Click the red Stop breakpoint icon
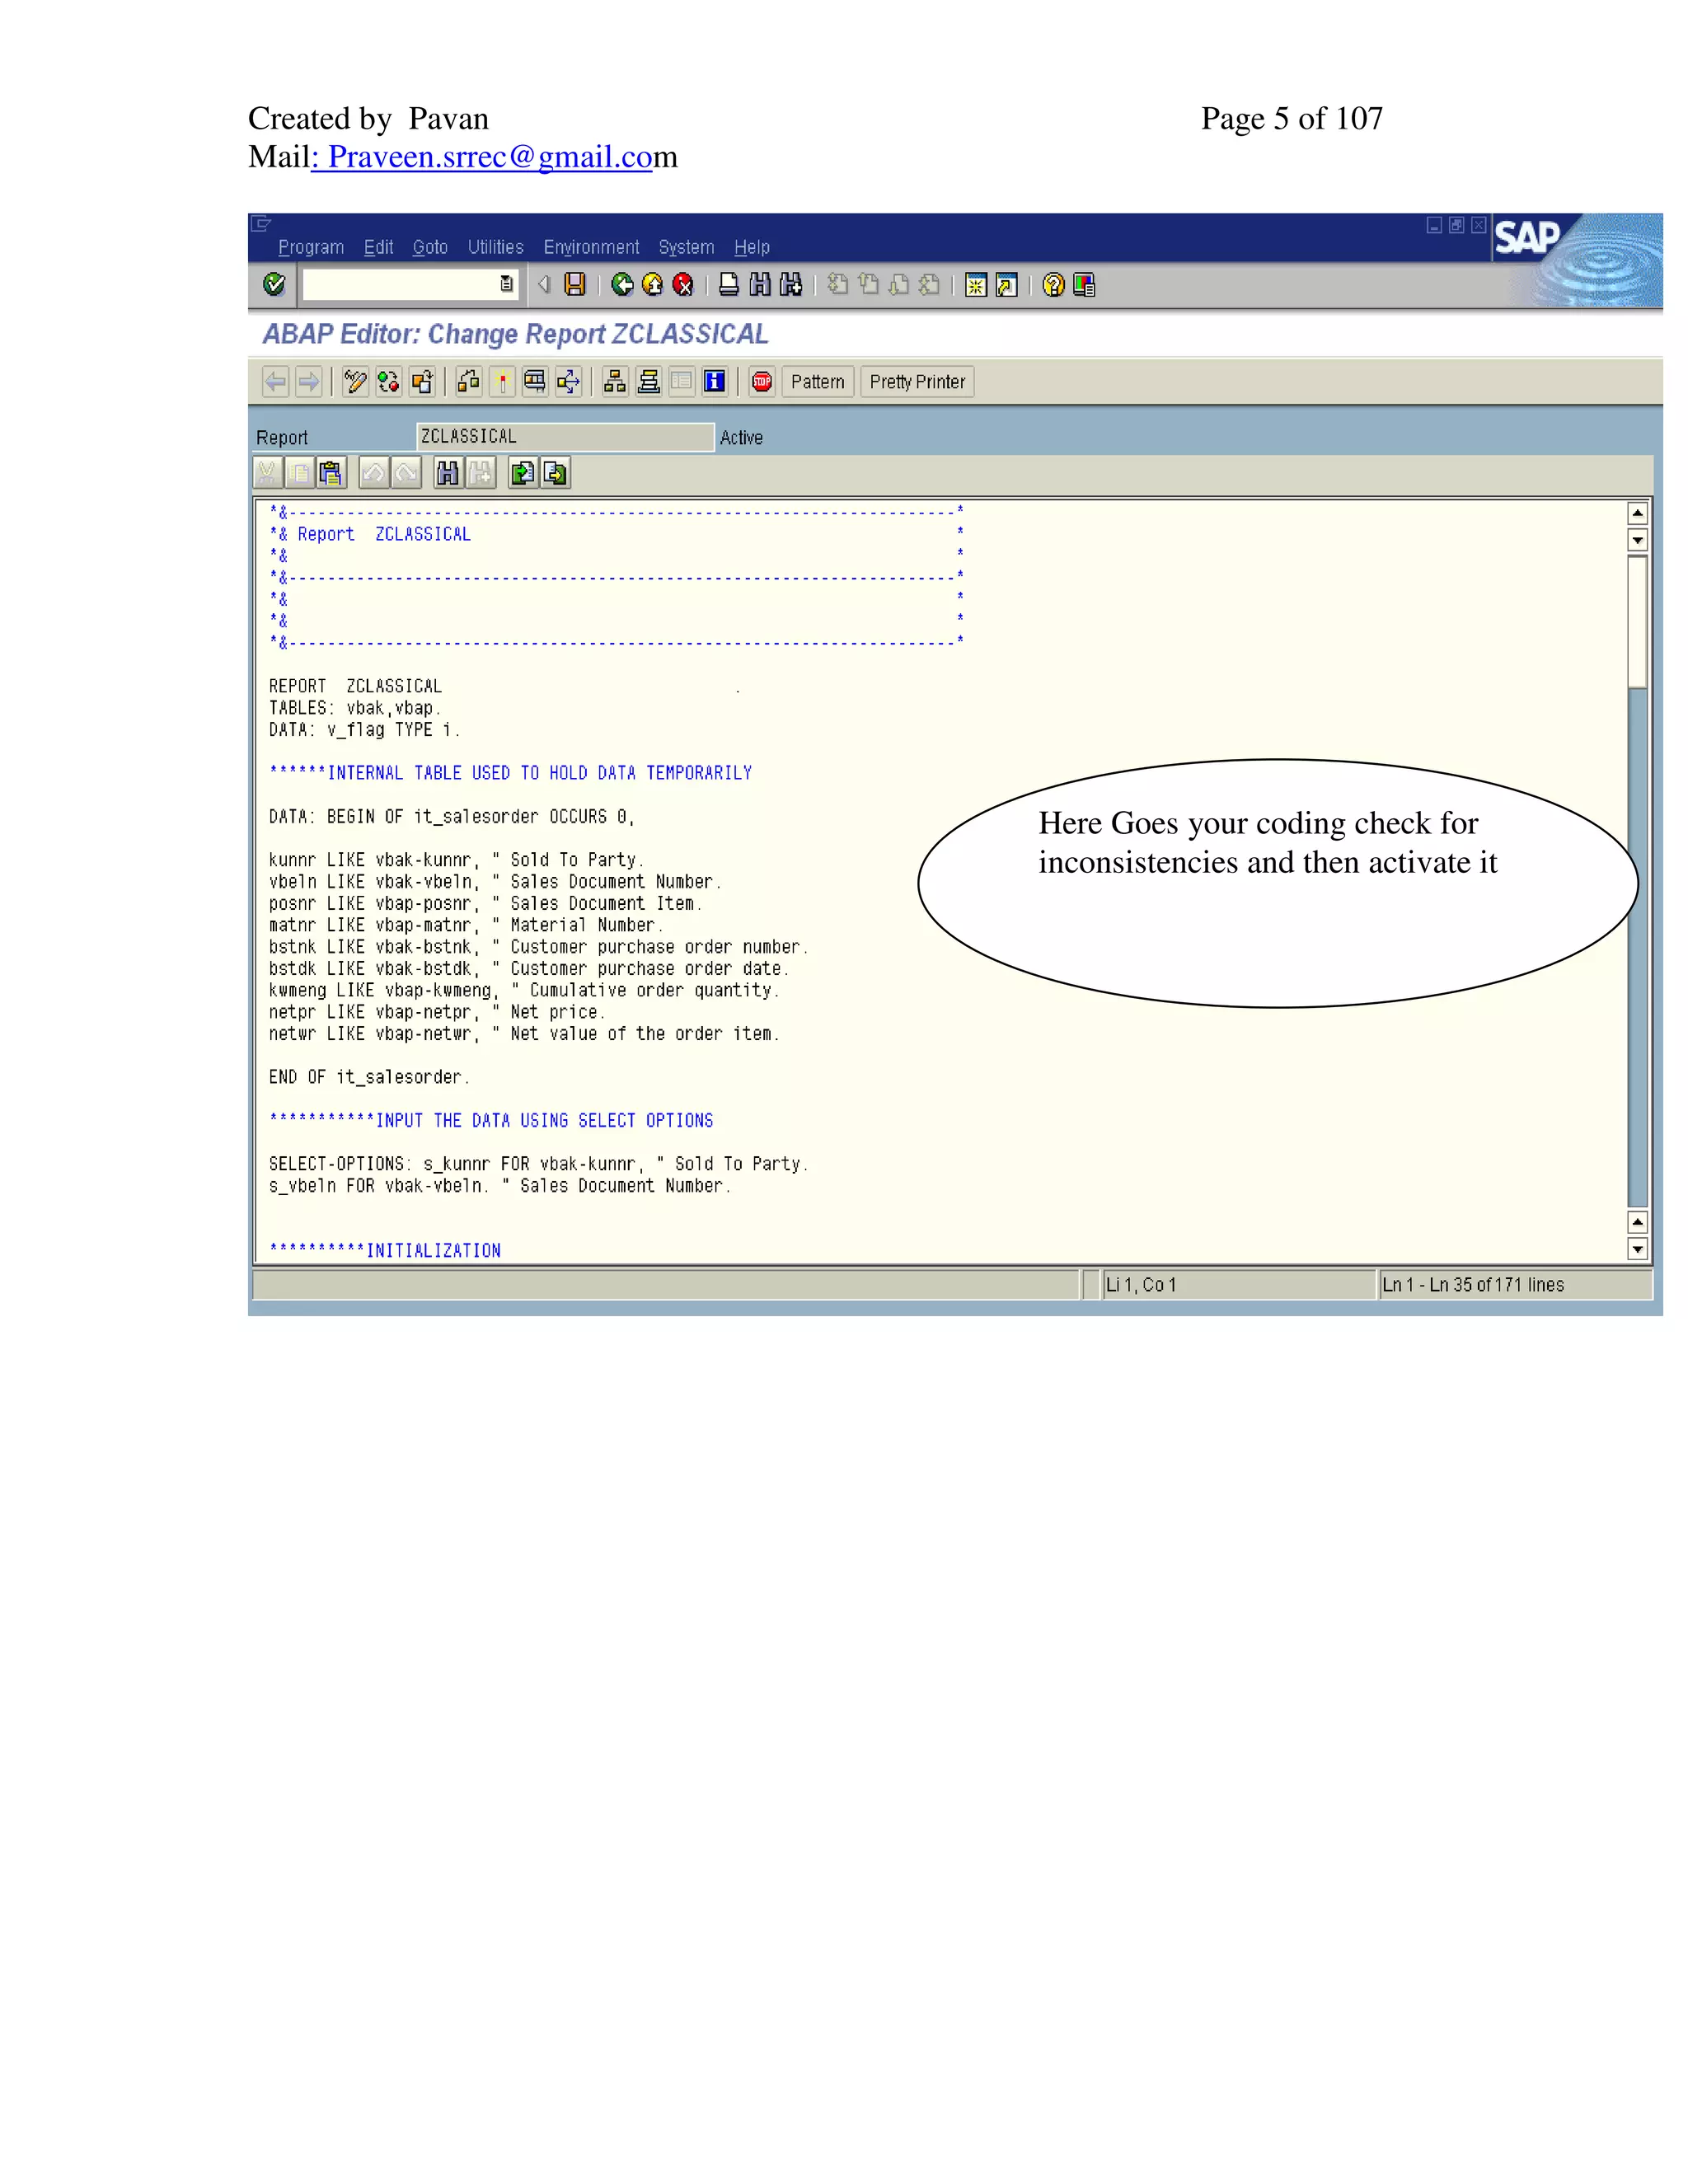This screenshot has width=1688, height=2184. [762, 382]
